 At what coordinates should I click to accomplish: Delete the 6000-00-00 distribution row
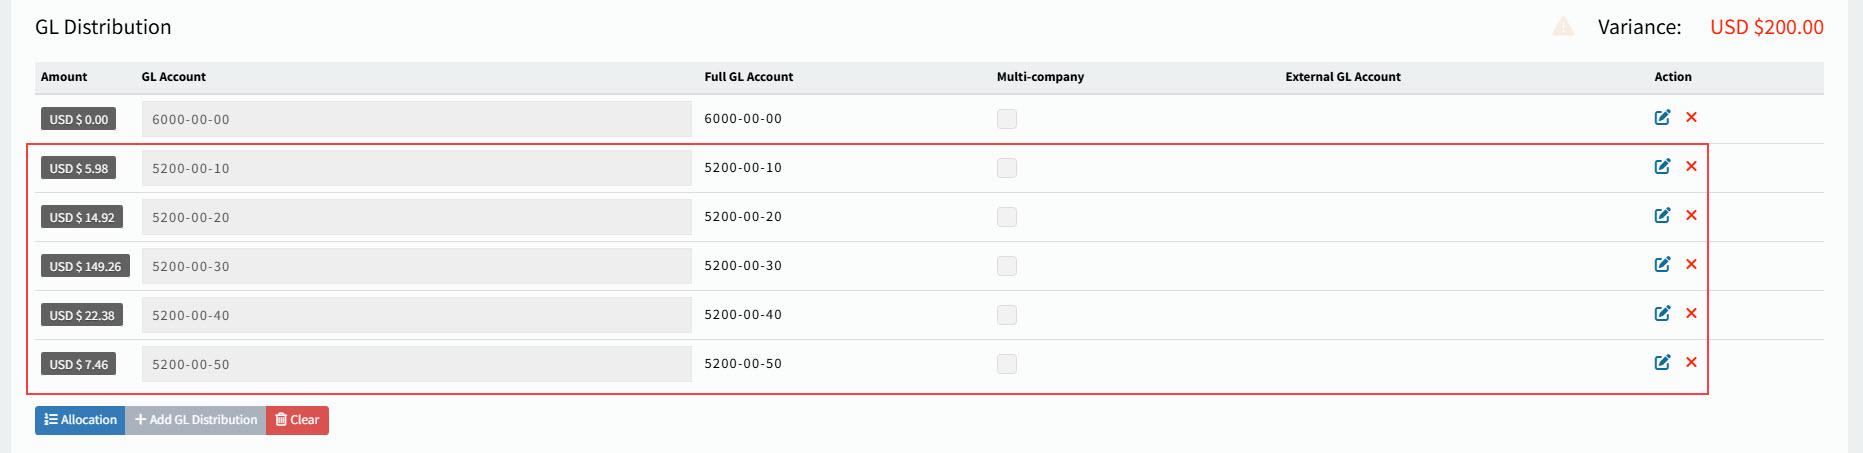click(1691, 118)
